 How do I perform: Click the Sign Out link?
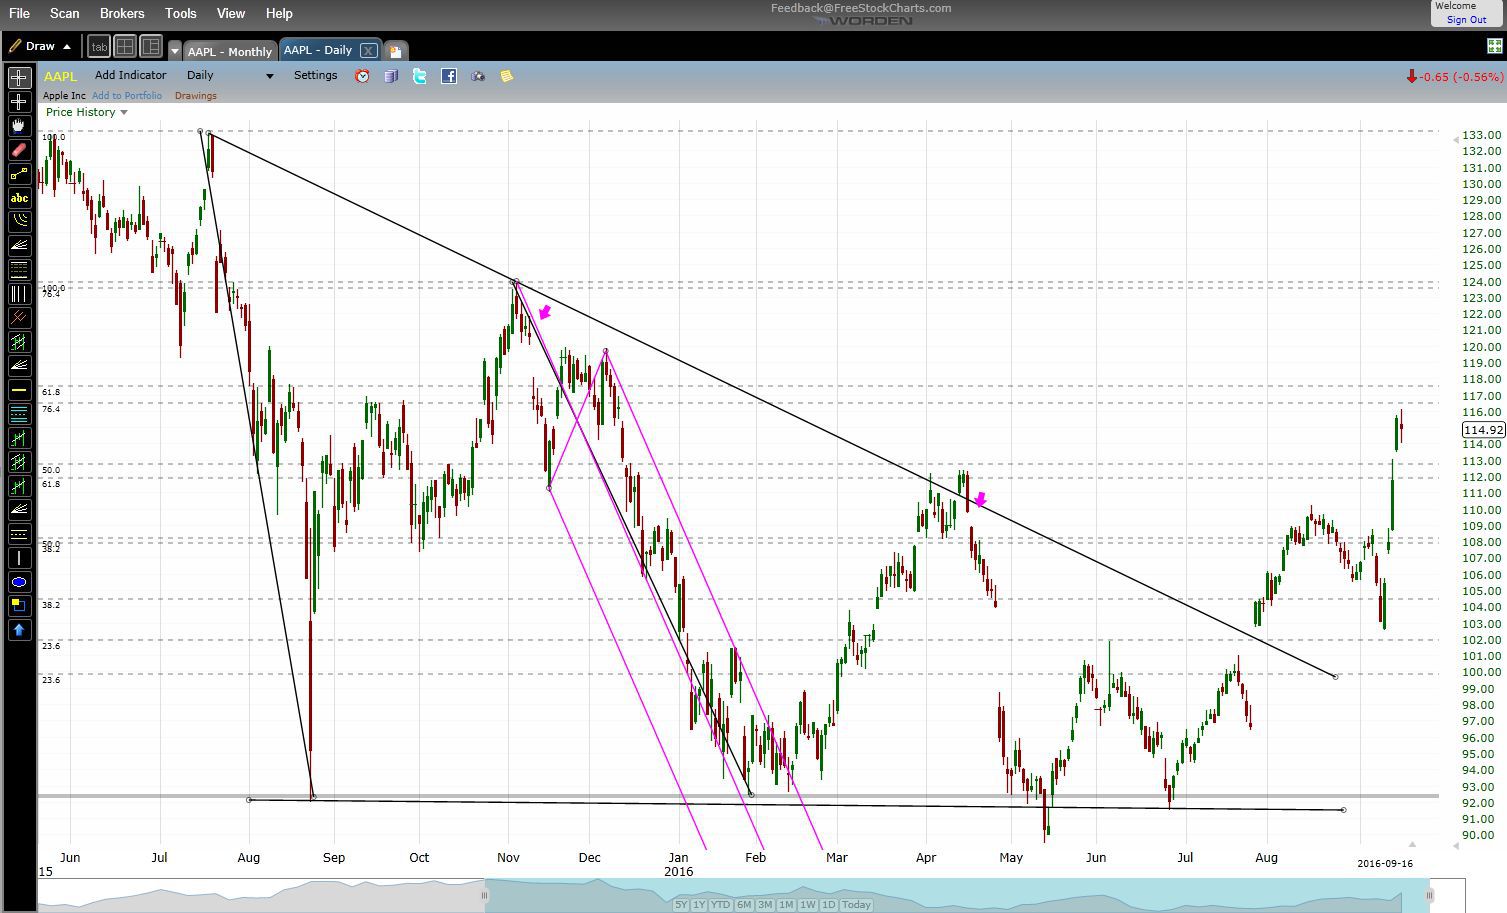click(x=1466, y=20)
